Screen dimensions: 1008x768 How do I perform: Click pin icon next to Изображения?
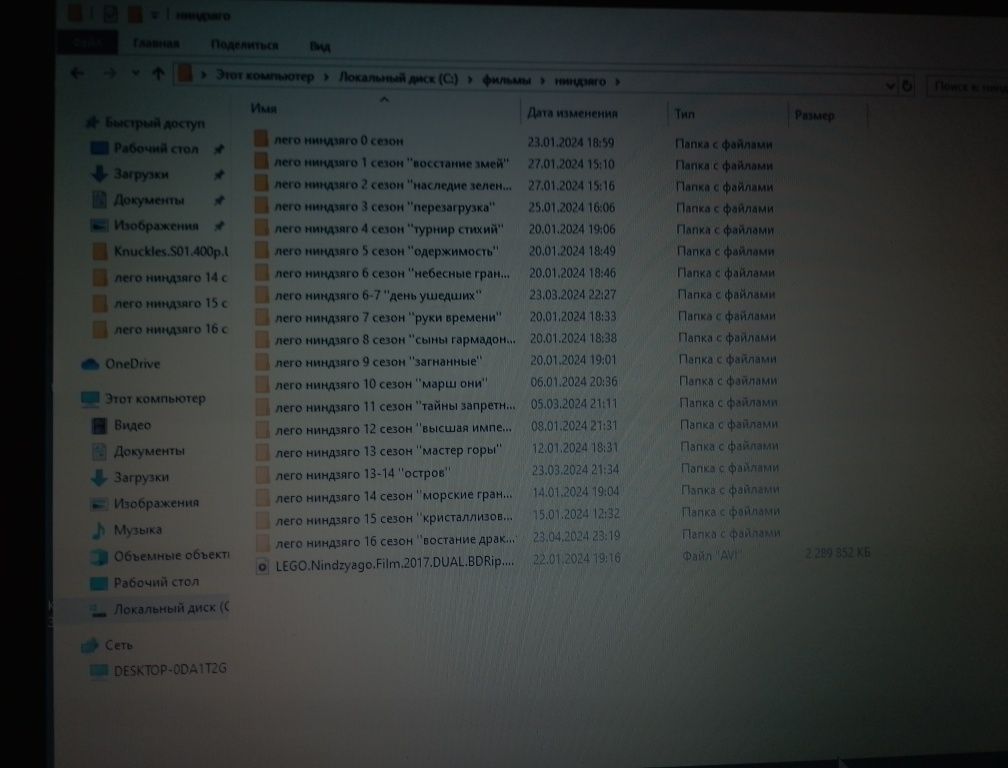(x=219, y=226)
